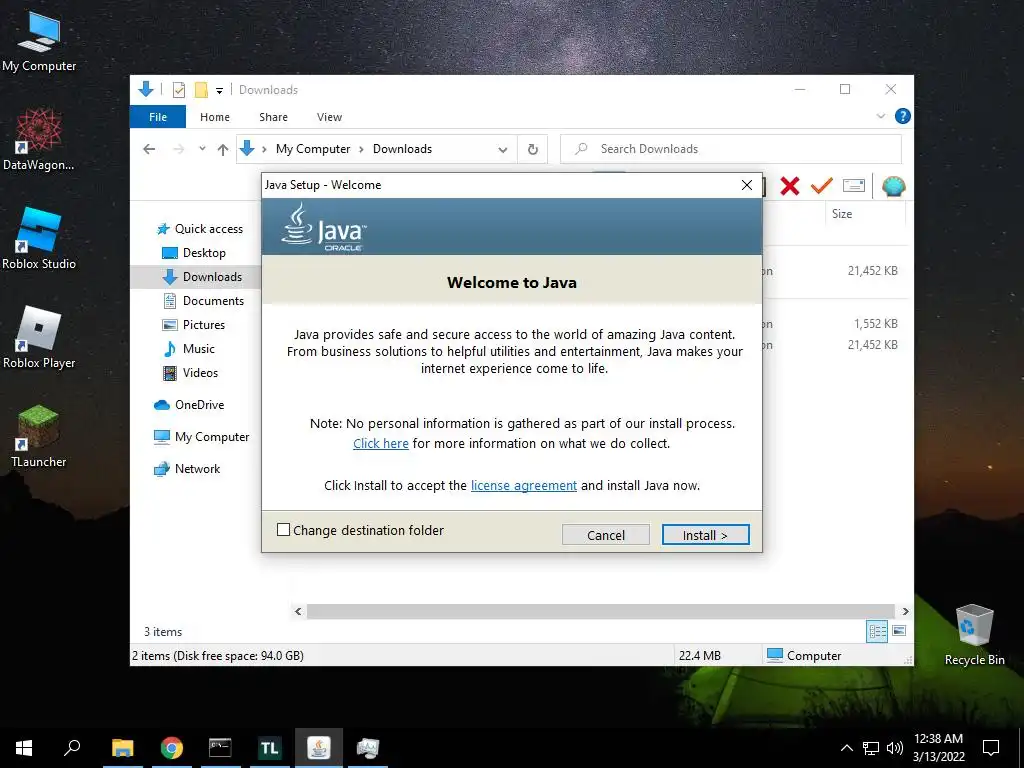Launch Roblox Studio desktop shortcut
Viewport: 1024px width, 768px height.
[x=39, y=238]
